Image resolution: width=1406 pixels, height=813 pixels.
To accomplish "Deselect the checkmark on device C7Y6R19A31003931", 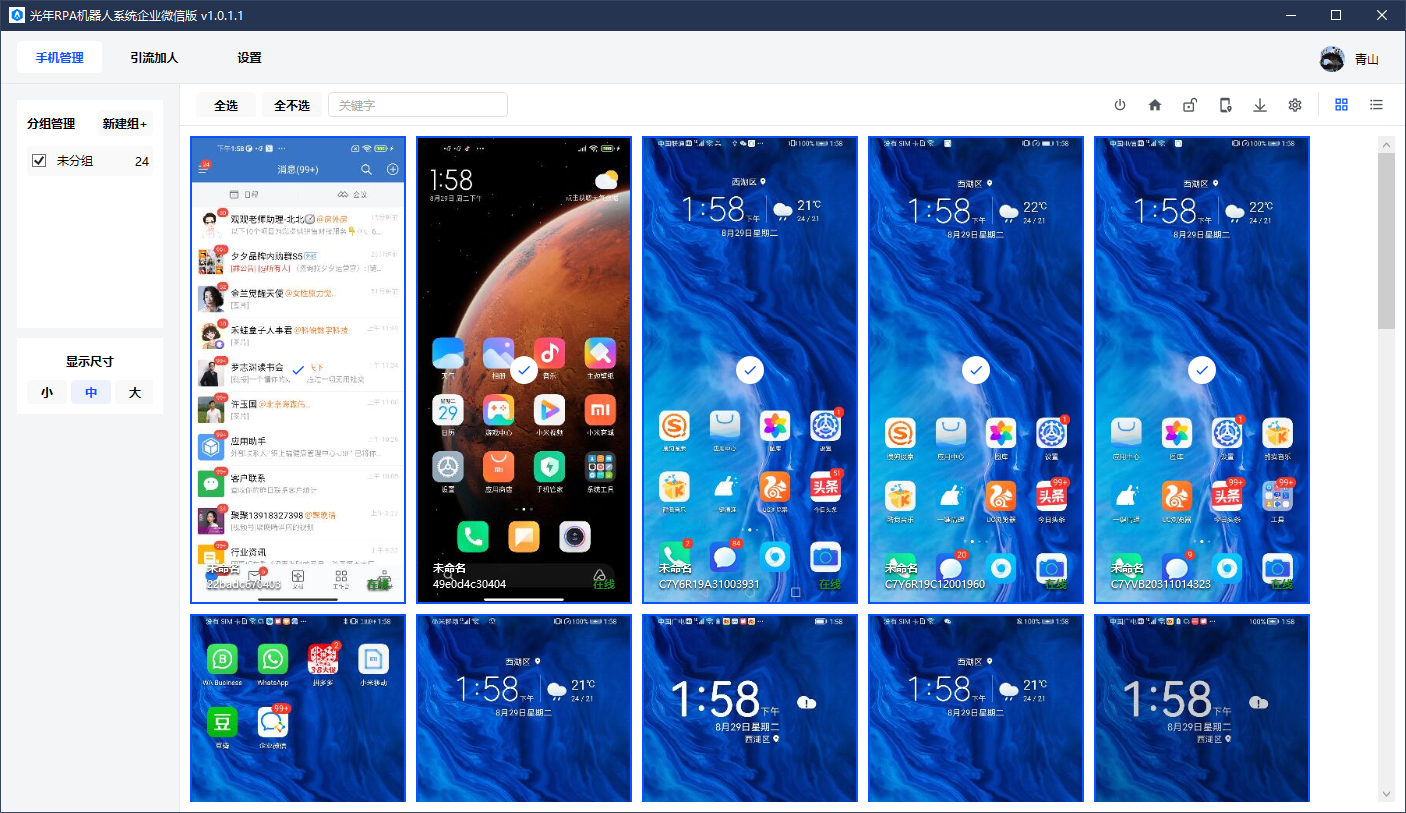I will point(750,370).
